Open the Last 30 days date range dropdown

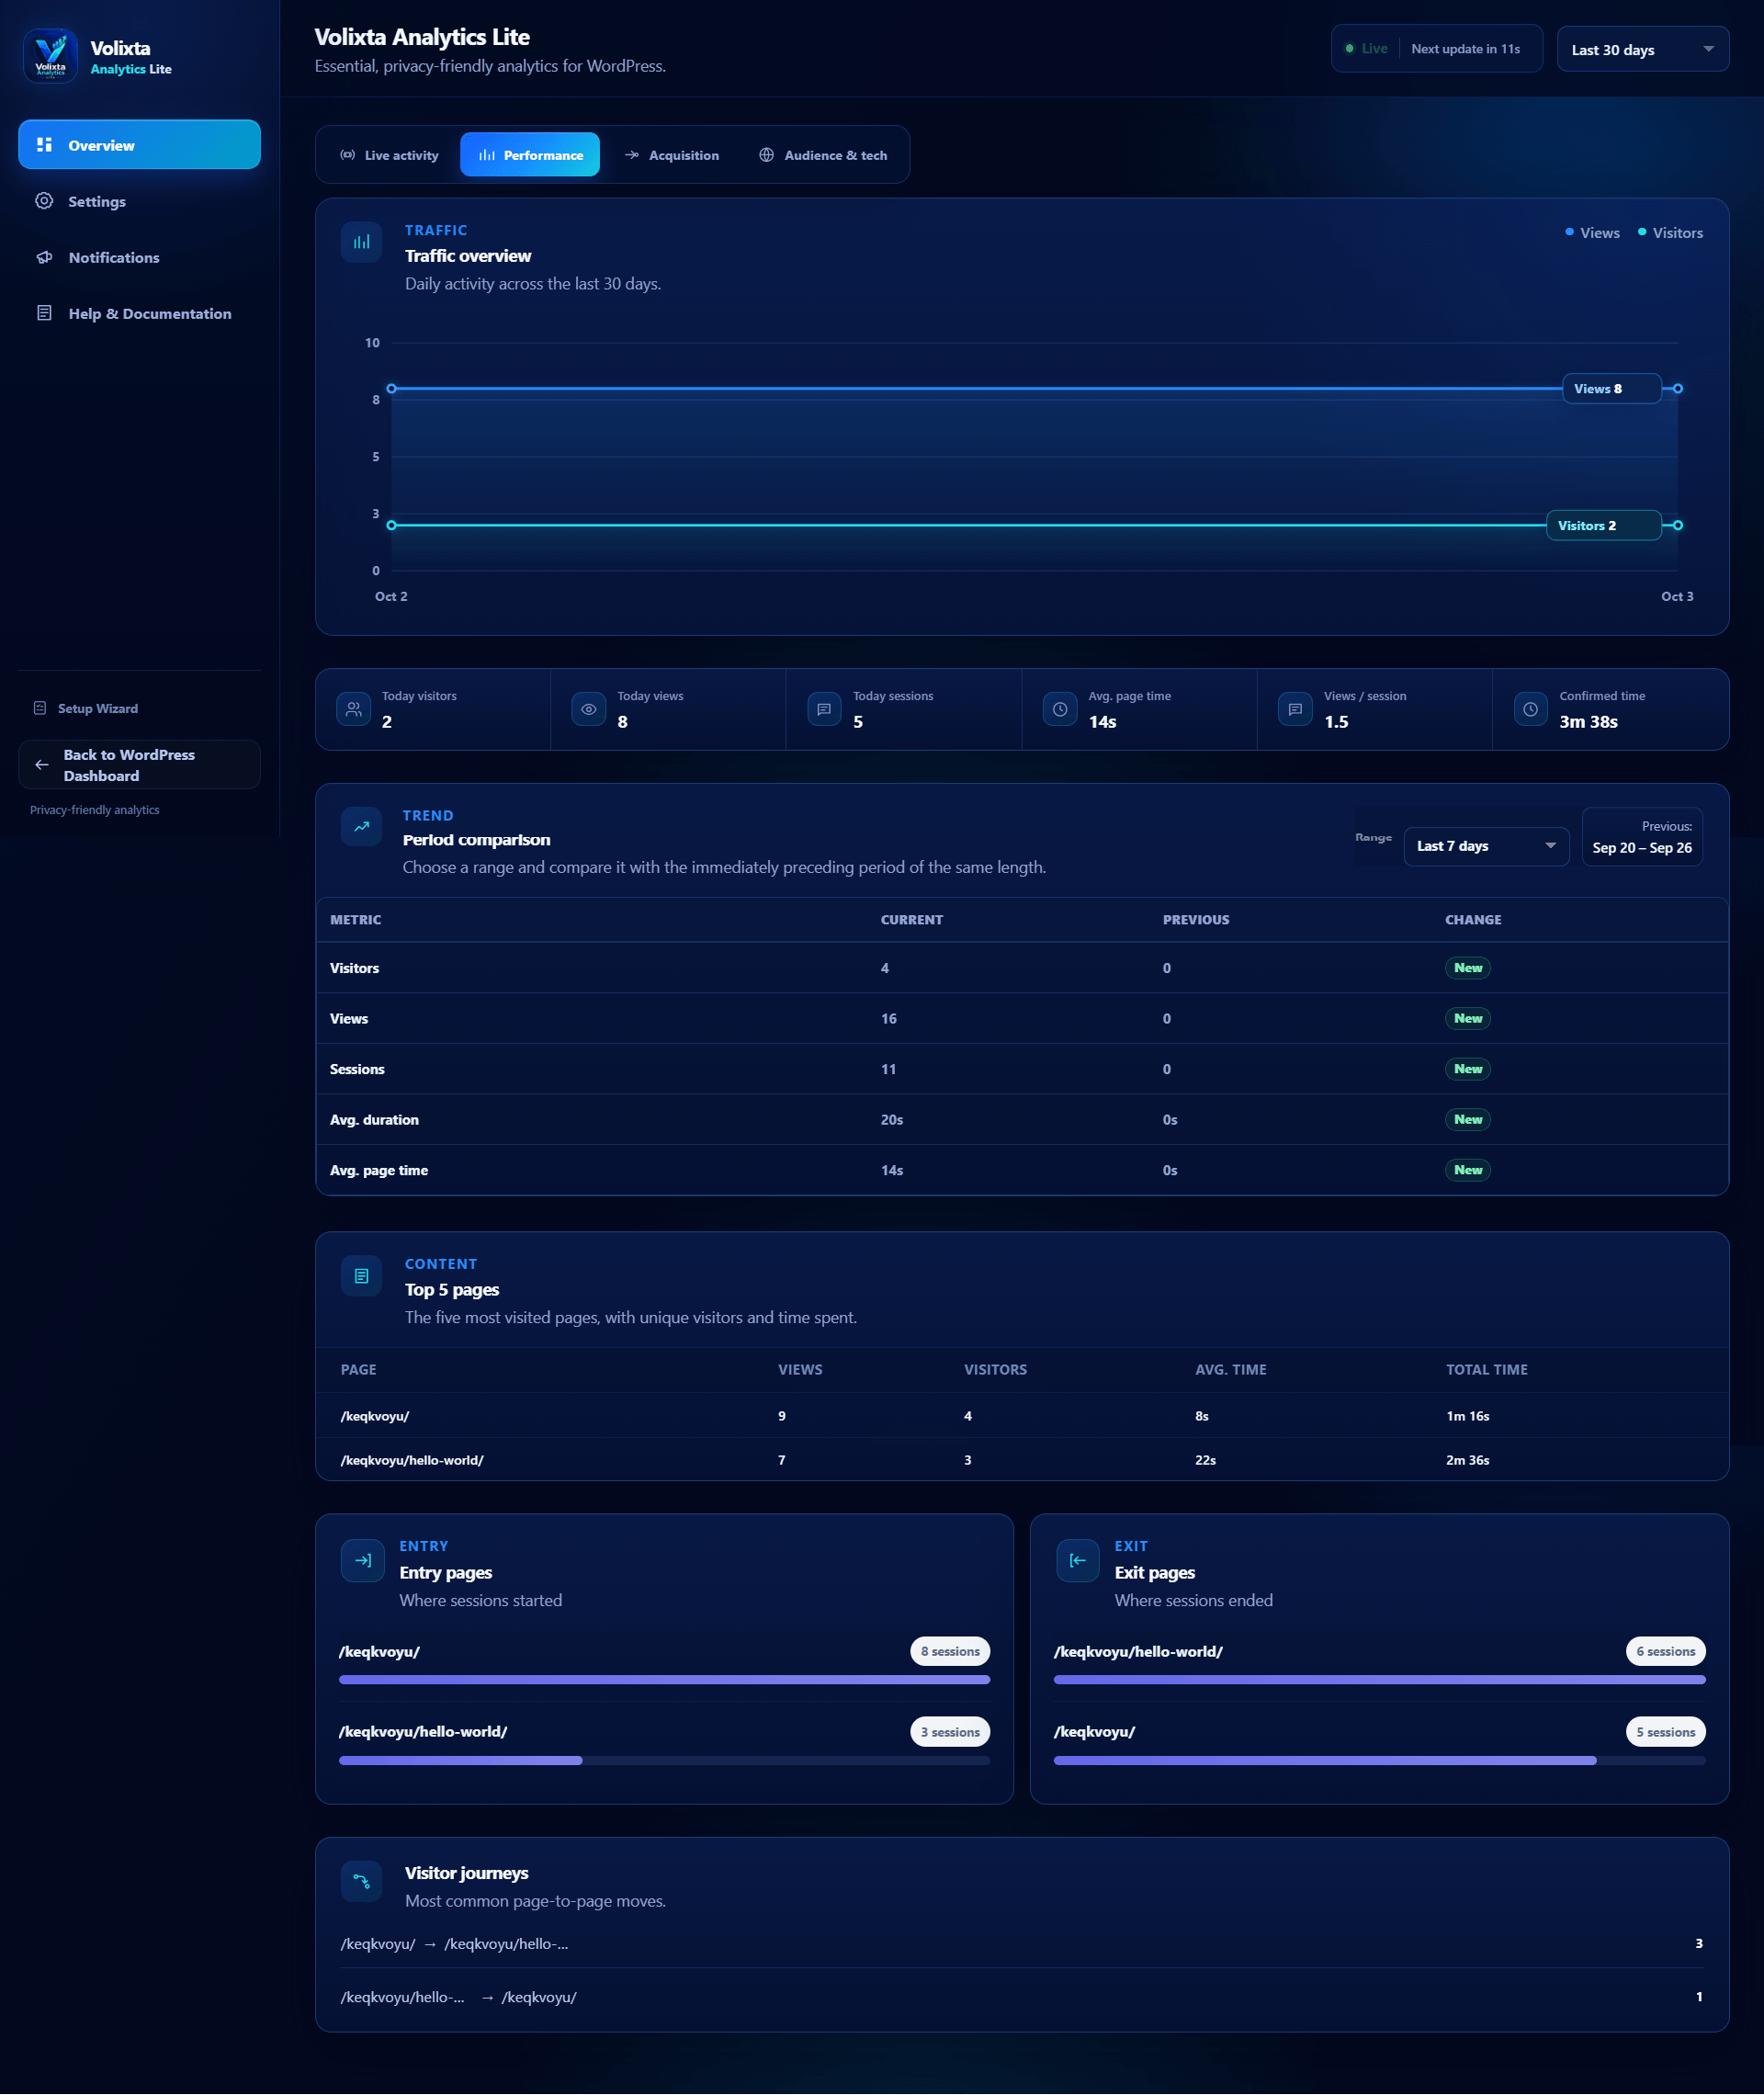click(1643, 49)
